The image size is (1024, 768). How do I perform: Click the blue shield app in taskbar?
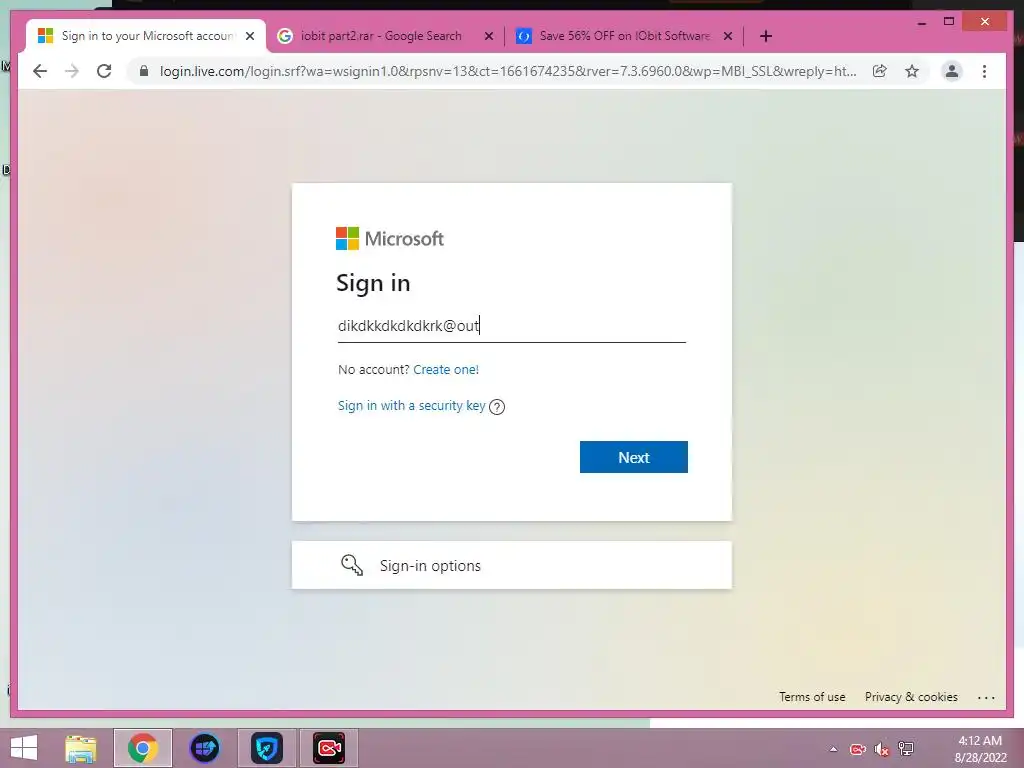coord(266,748)
